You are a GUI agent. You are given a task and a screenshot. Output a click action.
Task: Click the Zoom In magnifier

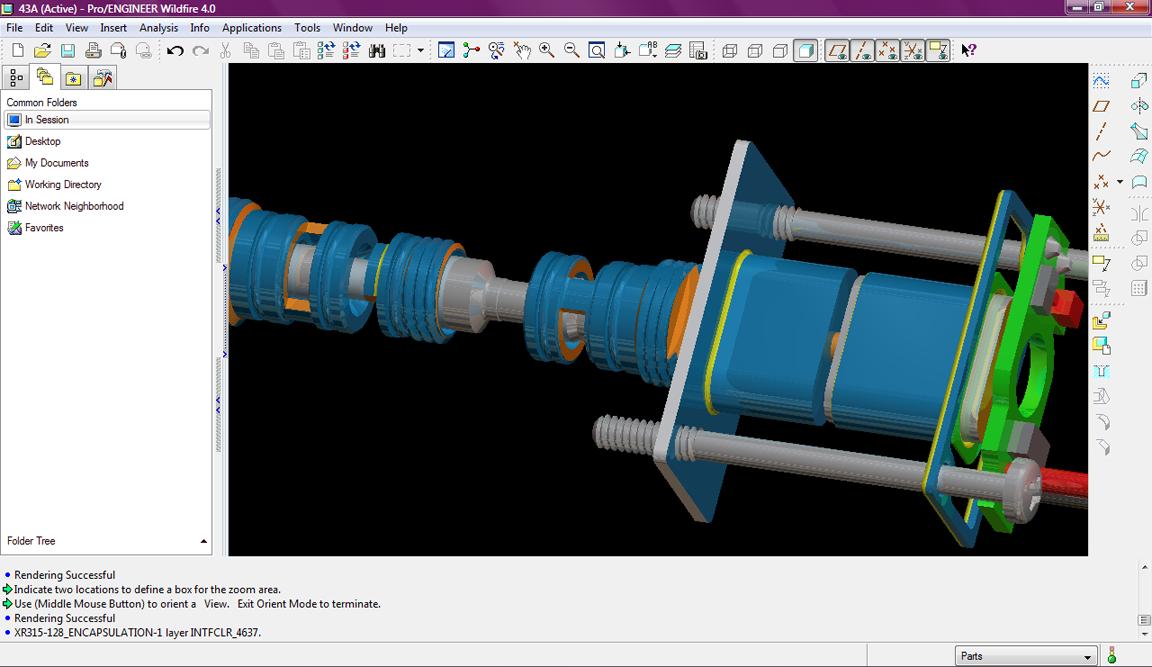(547, 51)
